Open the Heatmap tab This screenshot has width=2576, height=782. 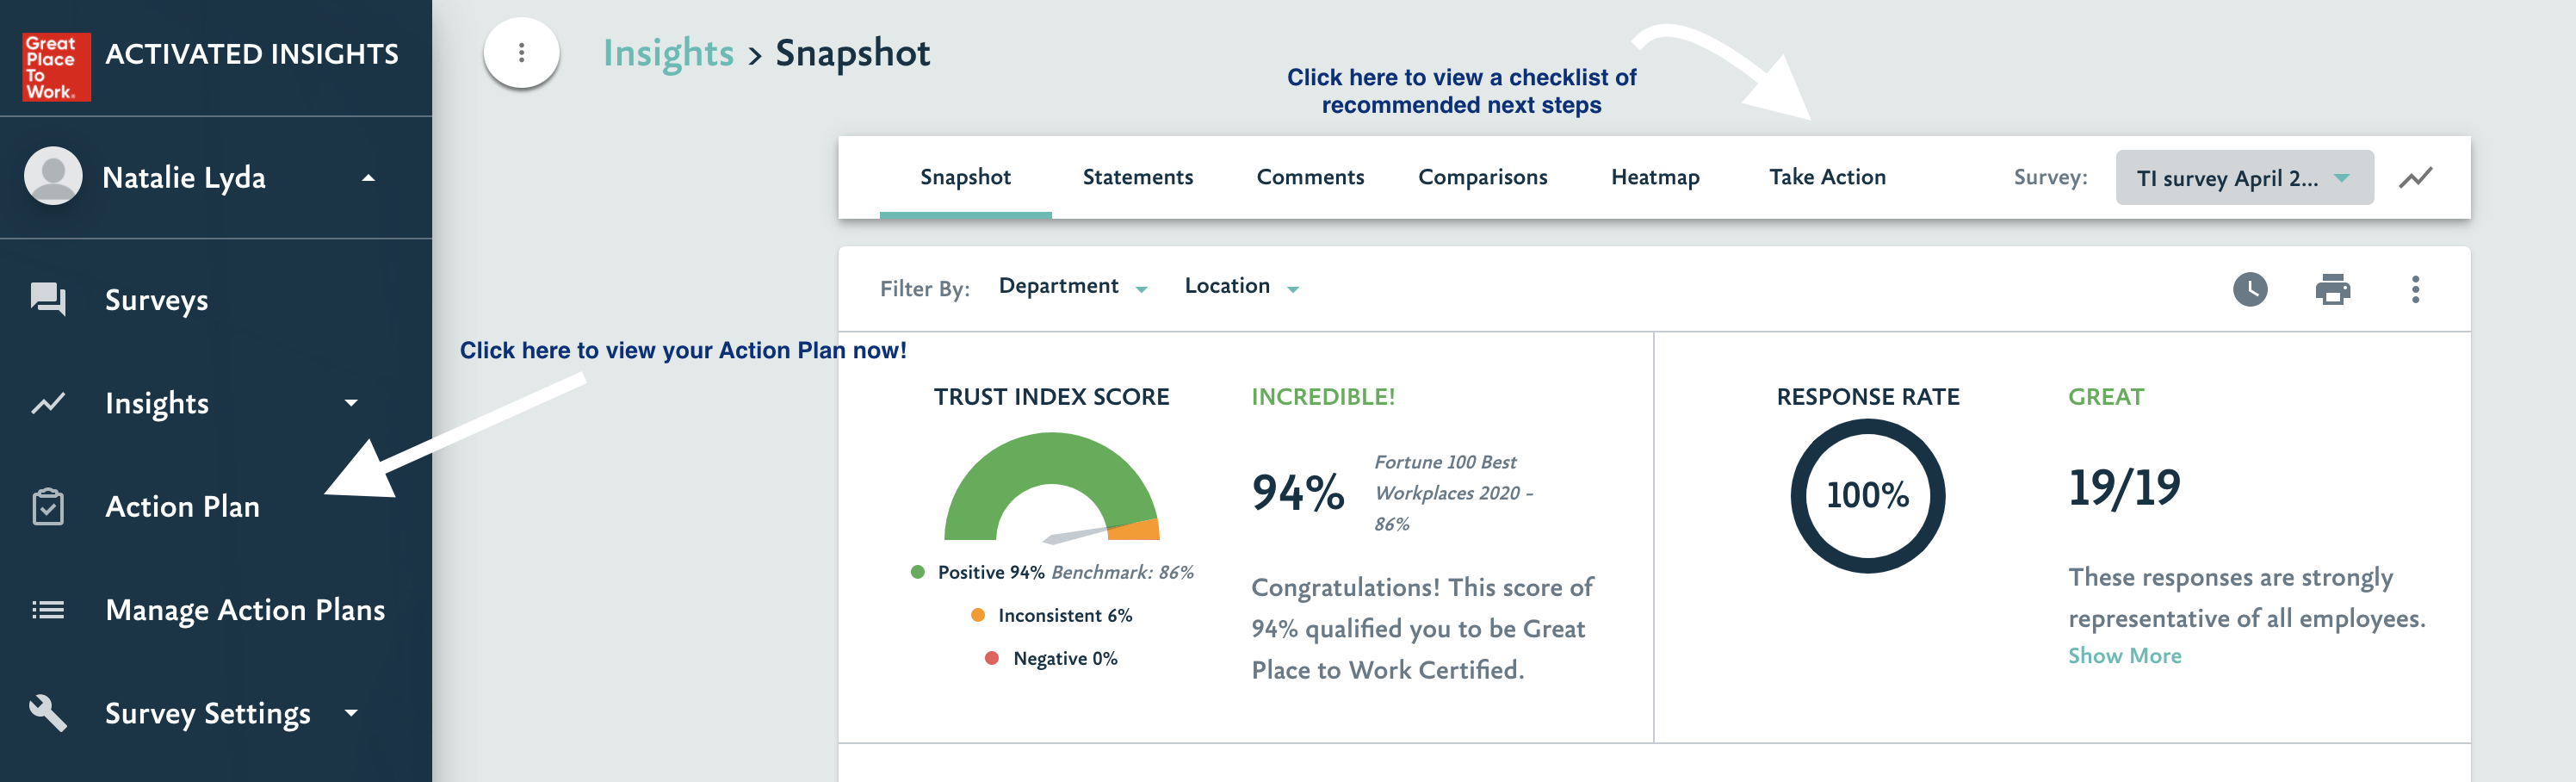[1655, 177]
